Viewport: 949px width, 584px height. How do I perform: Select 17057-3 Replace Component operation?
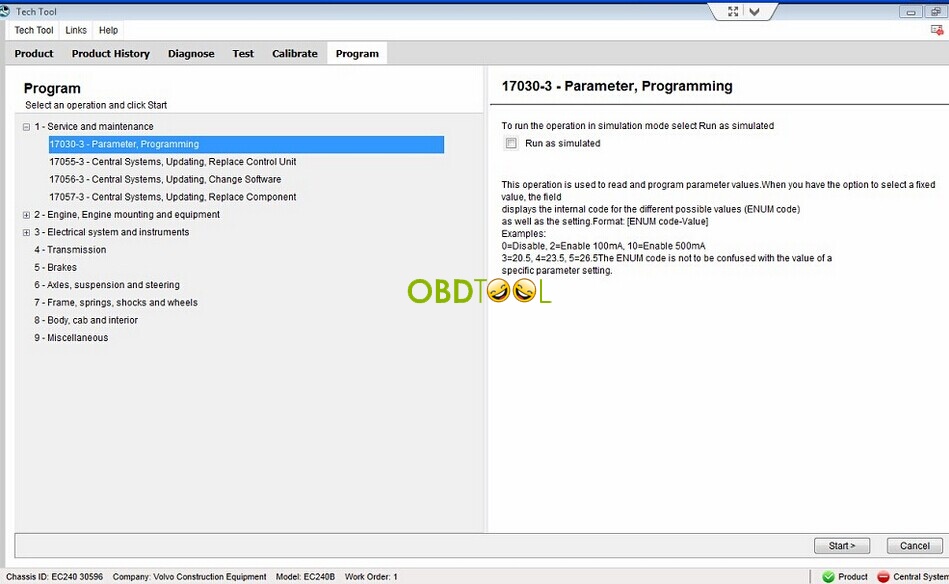173,197
